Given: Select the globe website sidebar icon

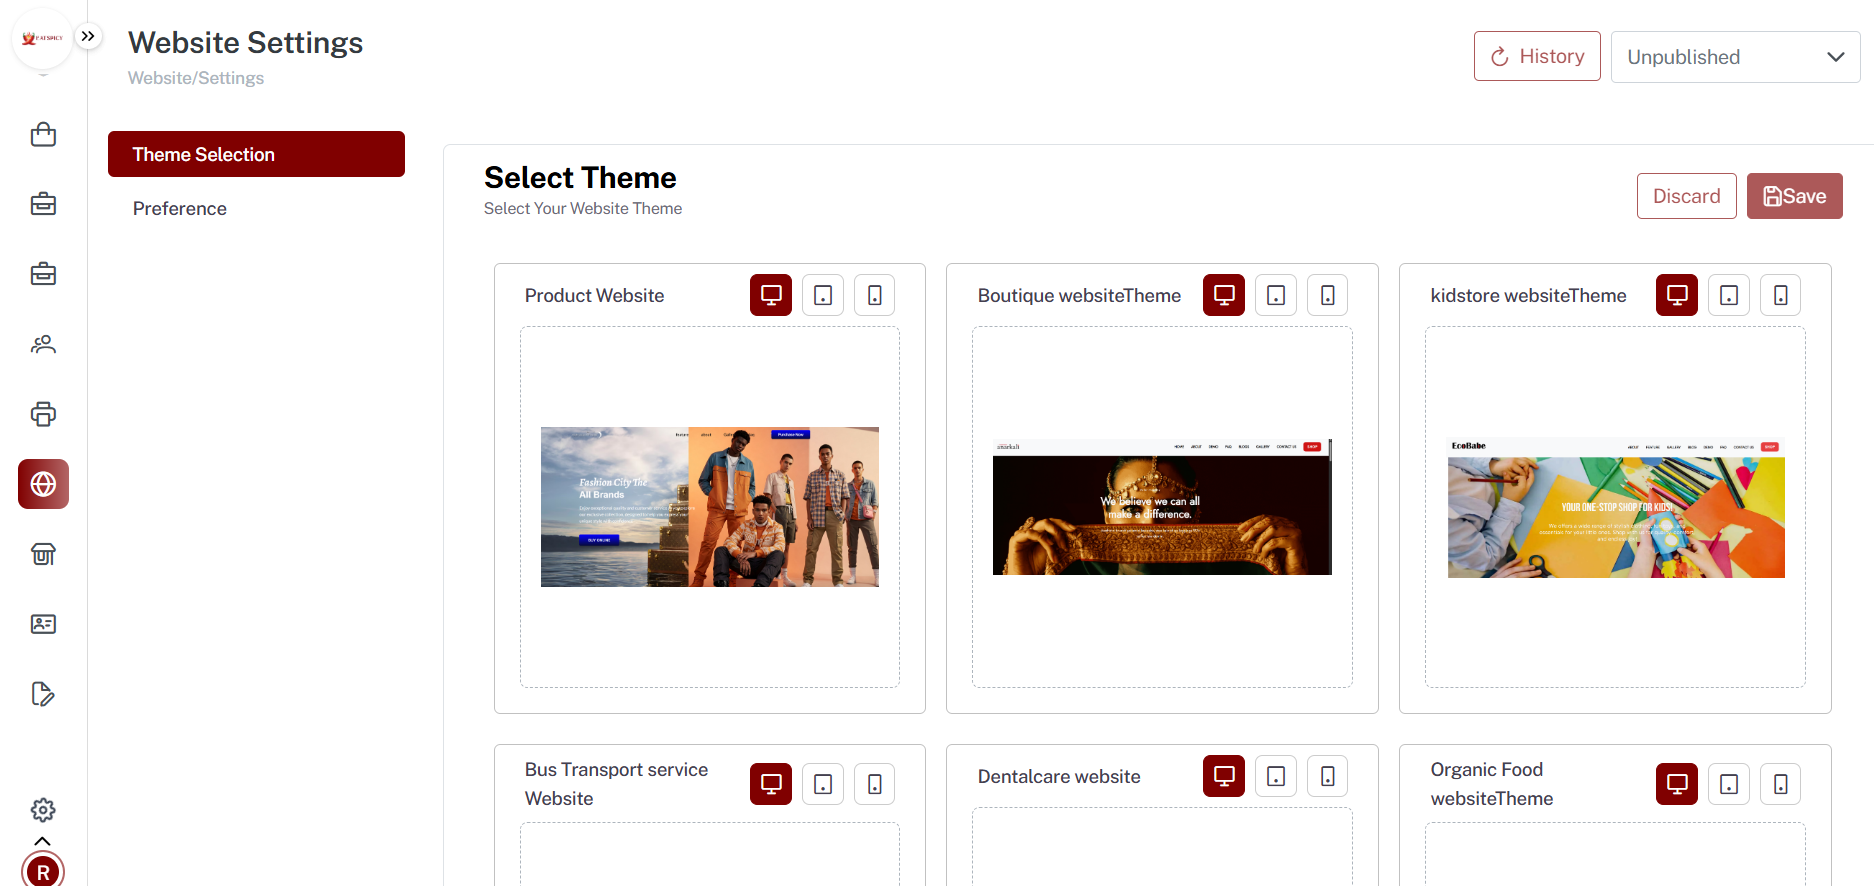Looking at the screenshot, I should click(x=43, y=484).
